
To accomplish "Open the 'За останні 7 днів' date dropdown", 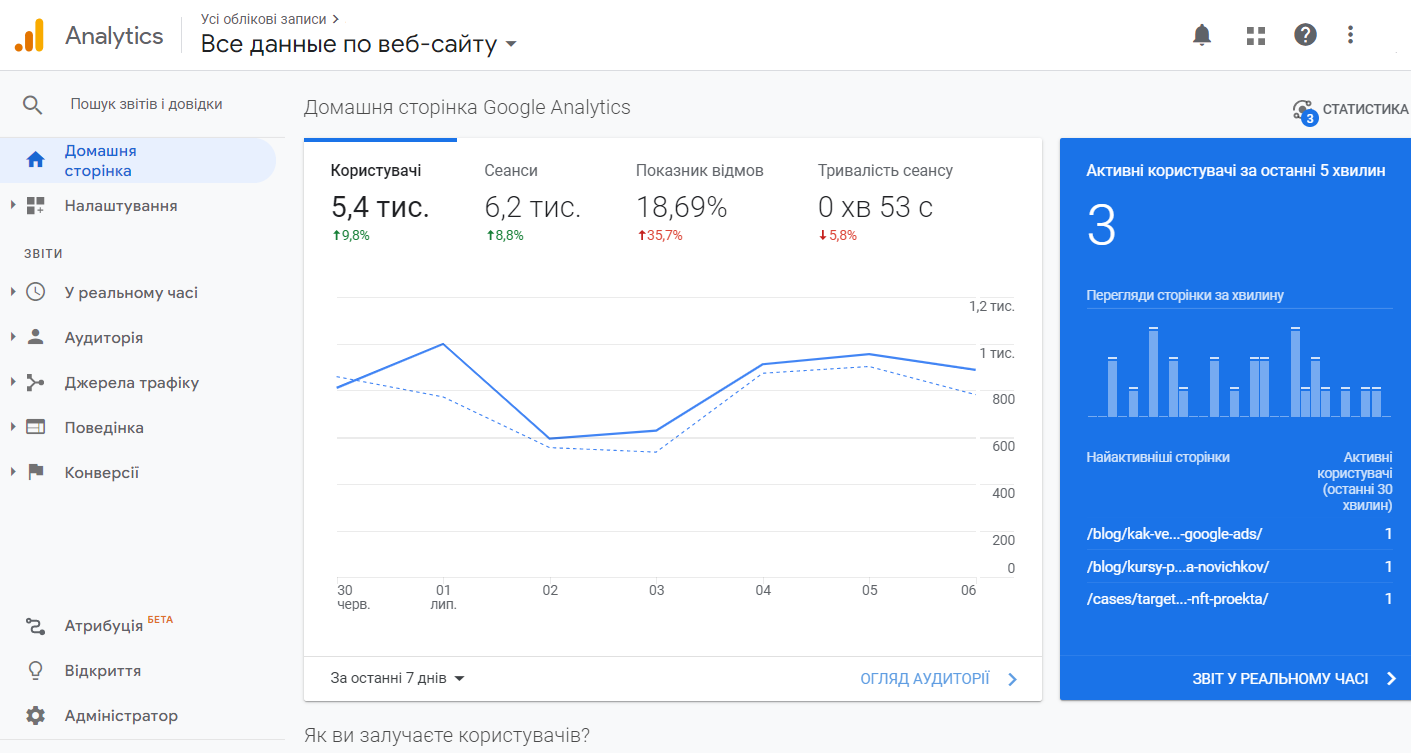I will pos(398,678).
